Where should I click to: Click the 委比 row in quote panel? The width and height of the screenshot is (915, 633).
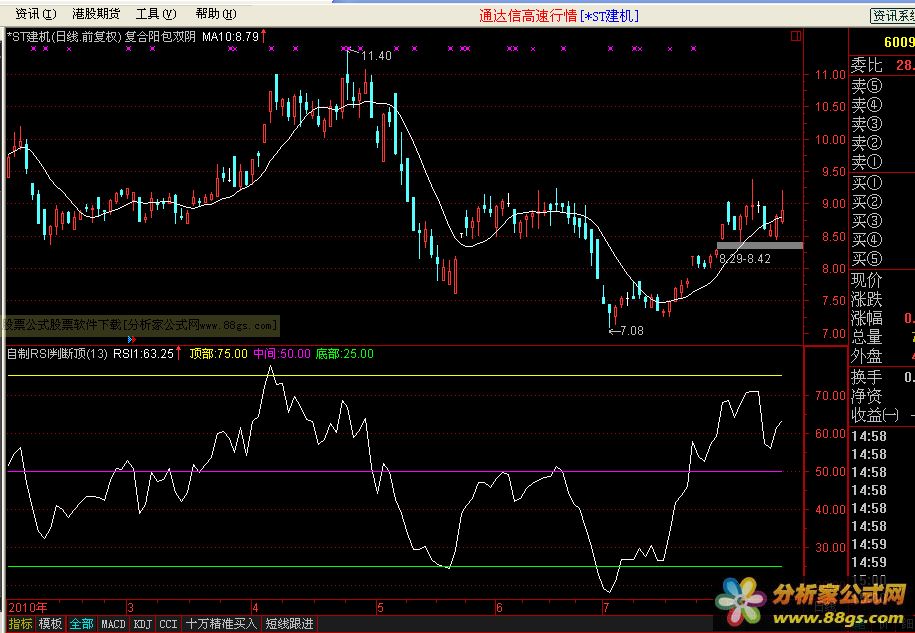[882, 65]
